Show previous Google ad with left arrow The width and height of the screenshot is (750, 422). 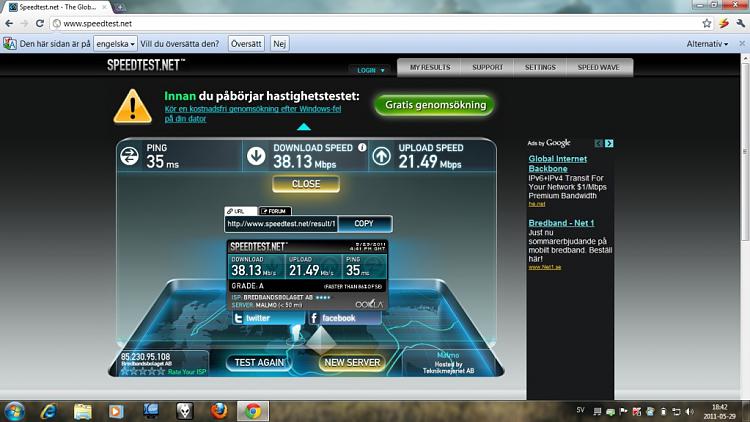(598, 143)
